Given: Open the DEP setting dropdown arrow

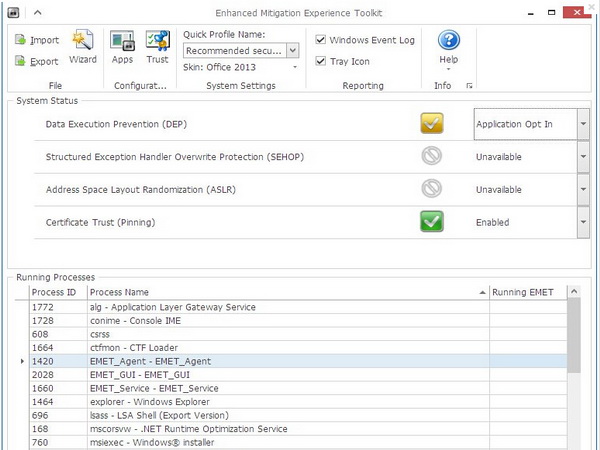Looking at the screenshot, I should pos(583,124).
